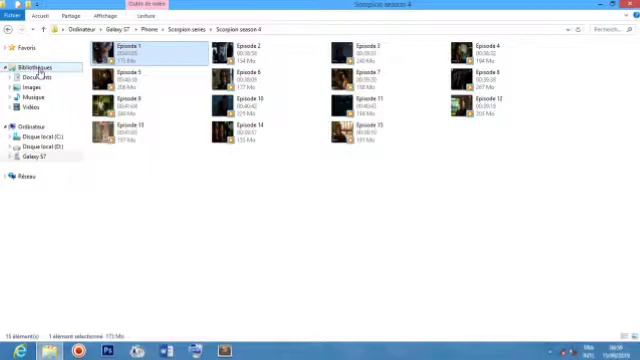The height and width of the screenshot is (360, 640).
Task: Collapse the Ordinateur tree node
Action: click(5, 127)
